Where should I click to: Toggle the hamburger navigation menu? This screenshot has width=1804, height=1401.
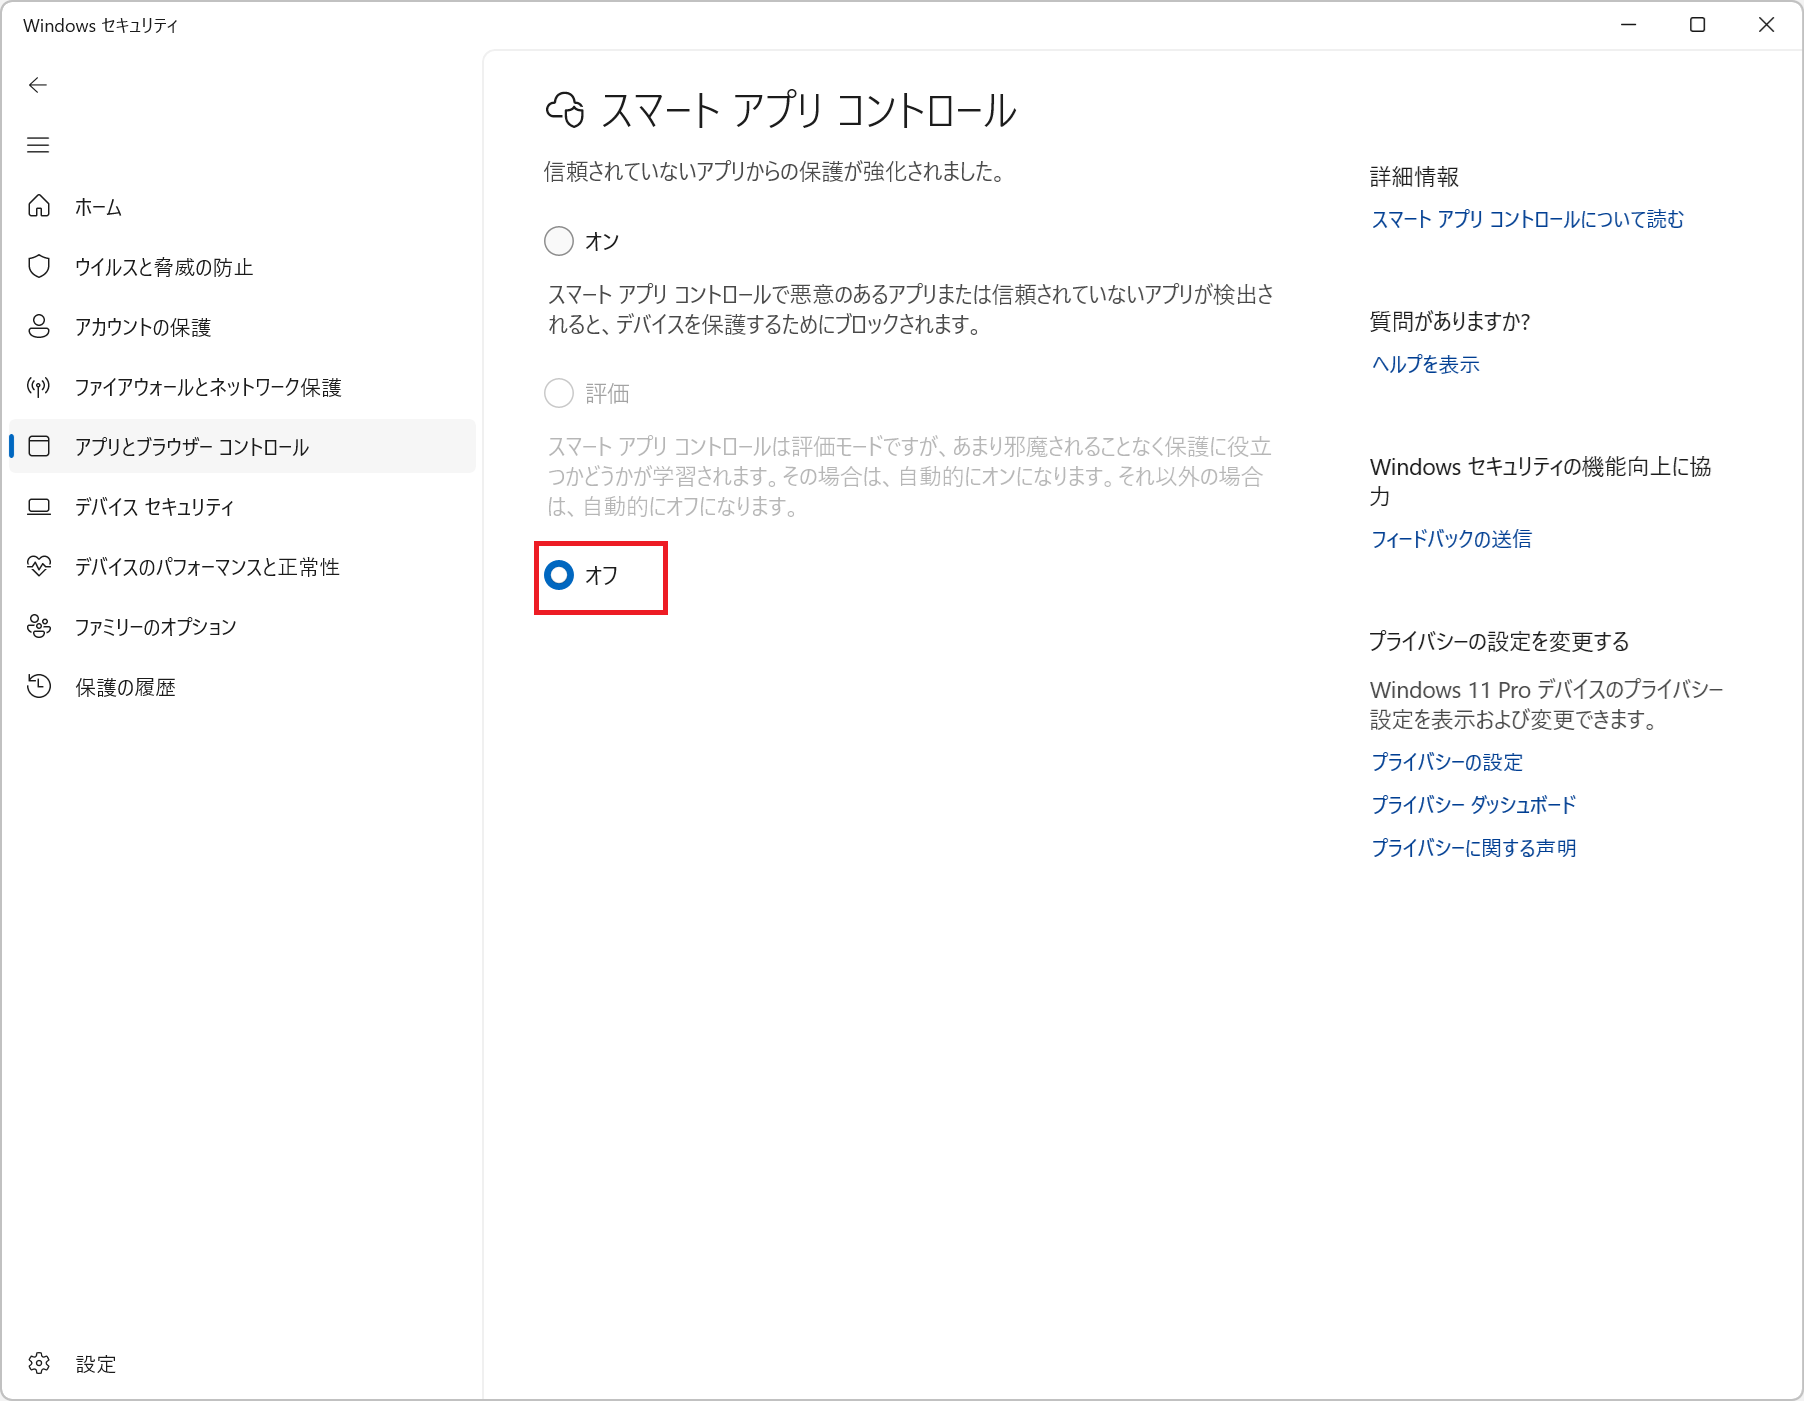(x=38, y=145)
